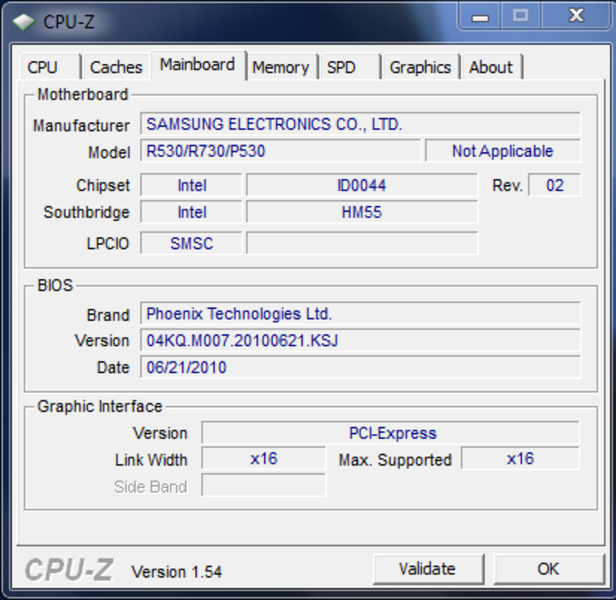This screenshot has width=616, height=600.
Task: Click the chipset ID0044 field
Action: tap(362, 185)
